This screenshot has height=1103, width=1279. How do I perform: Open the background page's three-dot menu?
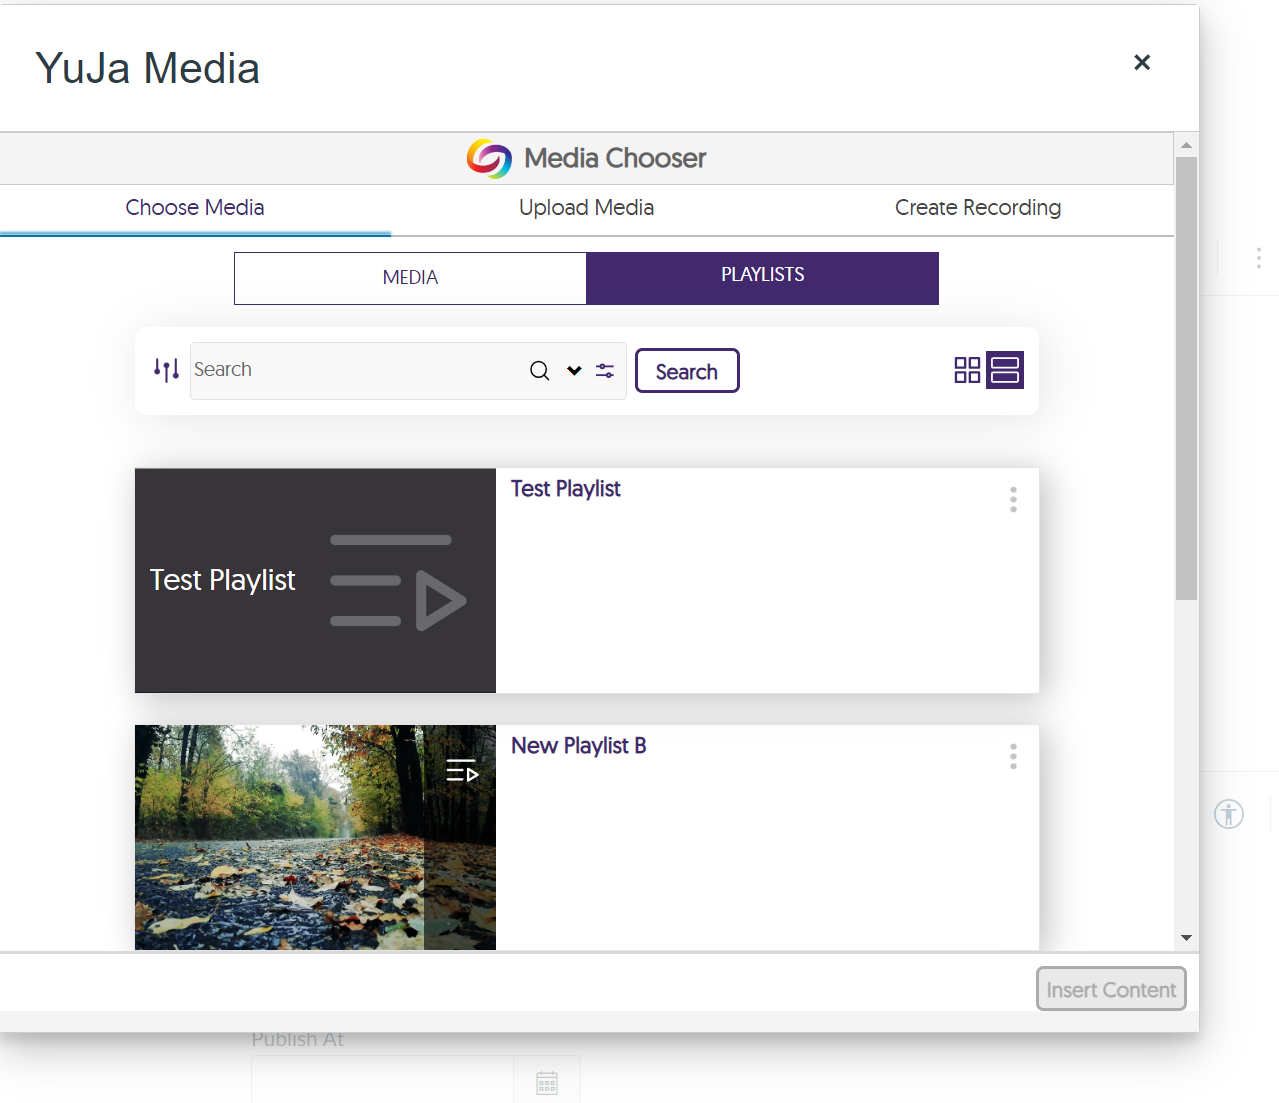click(1258, 258)
